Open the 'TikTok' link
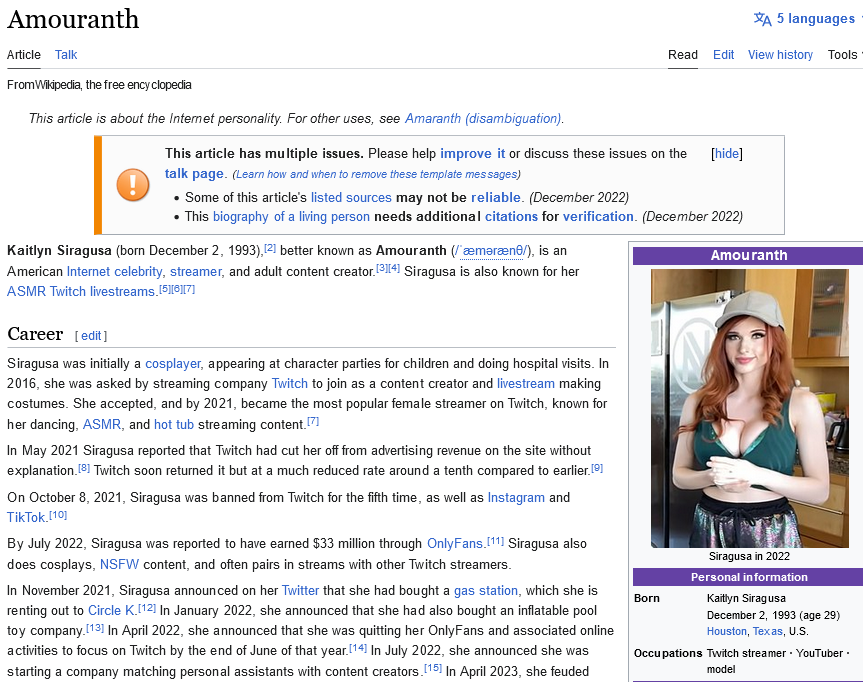Image resolution: width=863 pixels, height=682 pixels. 26,518
